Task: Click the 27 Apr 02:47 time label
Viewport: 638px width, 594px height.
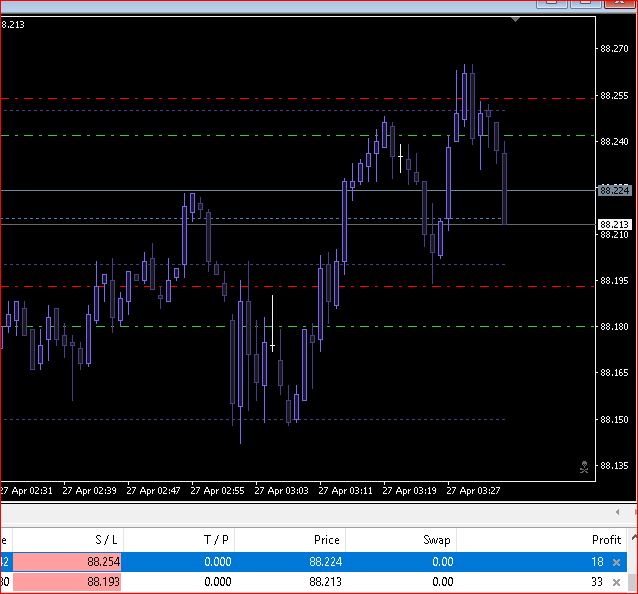Action: pos(153,491)
